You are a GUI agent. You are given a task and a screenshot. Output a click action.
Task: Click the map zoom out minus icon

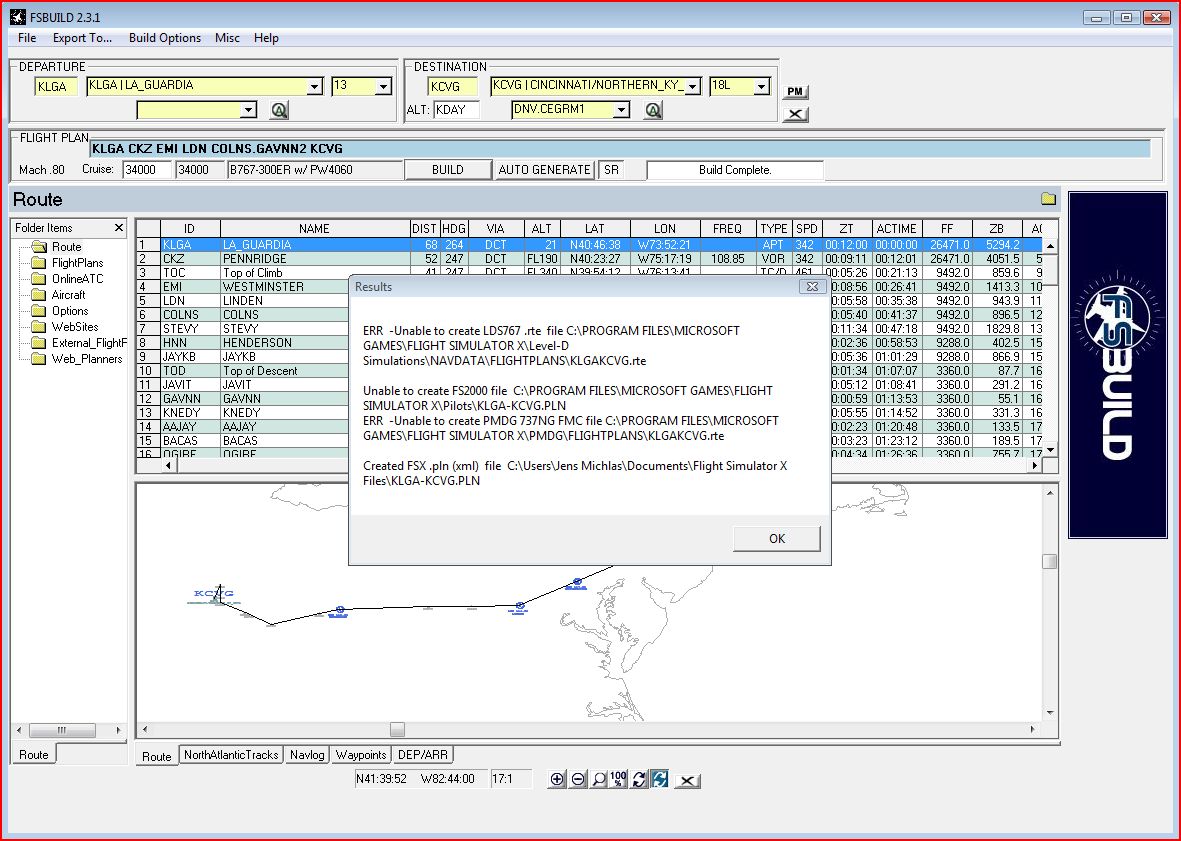(578, 779)
